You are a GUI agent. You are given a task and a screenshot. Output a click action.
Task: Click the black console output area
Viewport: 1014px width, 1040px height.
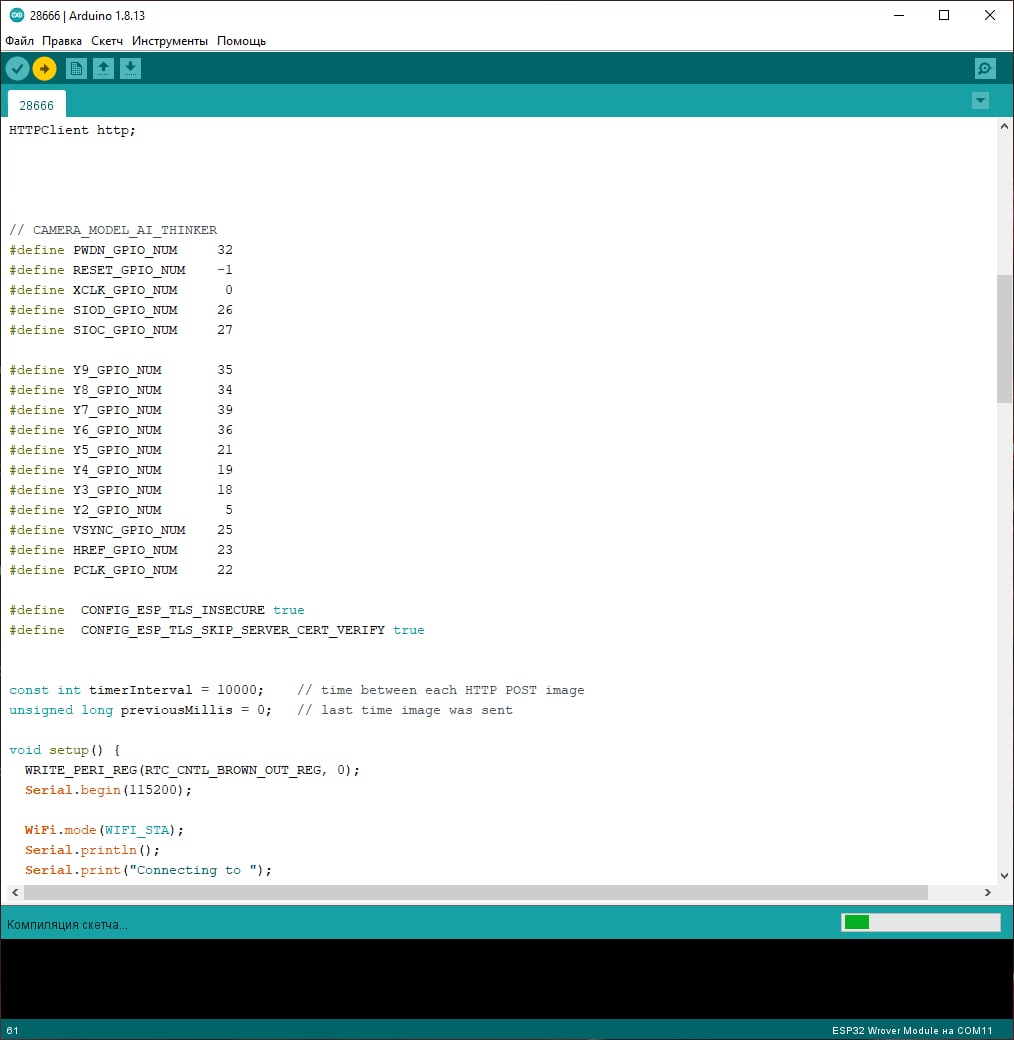pyautogui.click(x=500, y=978)
